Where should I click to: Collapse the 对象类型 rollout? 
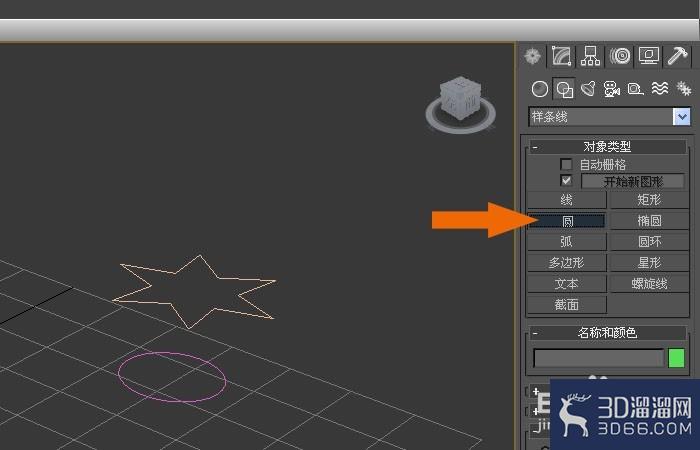(608, 146)
